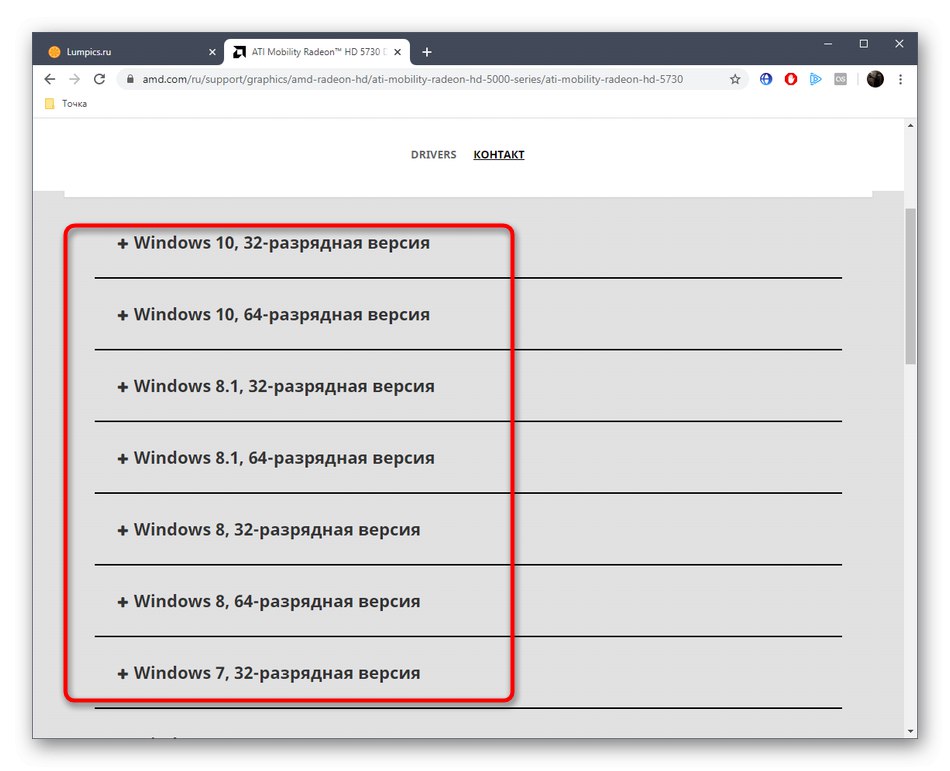Expand Windows 8, 32-разрядная версия

268,530
